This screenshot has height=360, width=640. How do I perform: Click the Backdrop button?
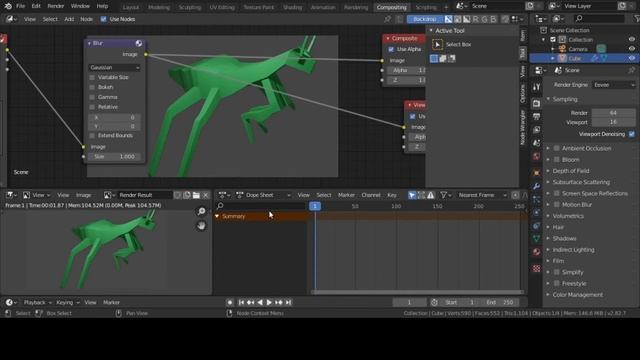click(x=425, y=19)
